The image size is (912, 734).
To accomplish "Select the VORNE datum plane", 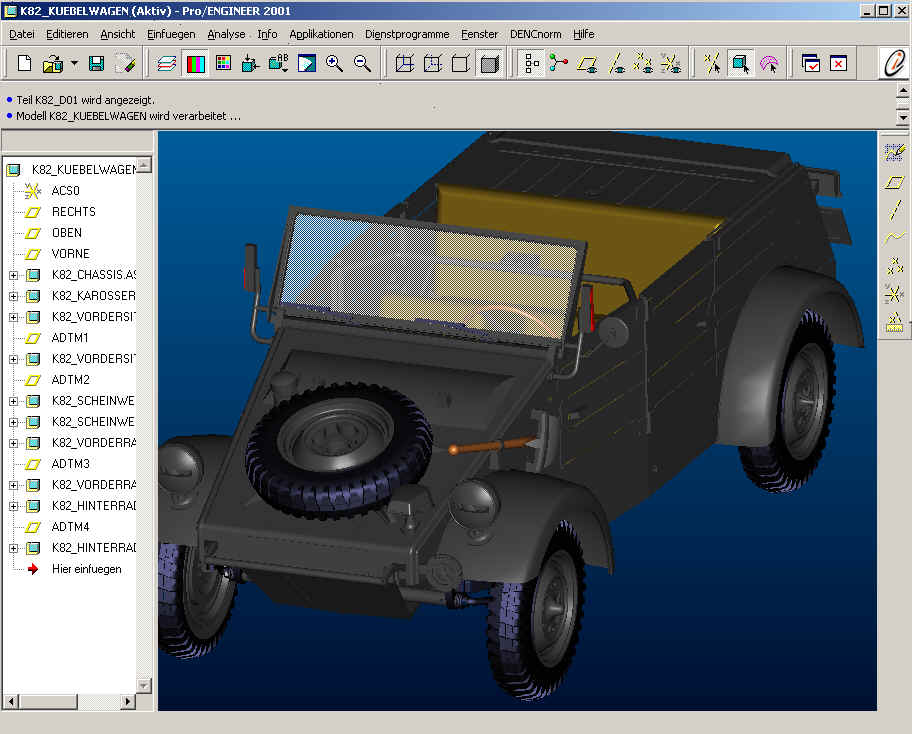I will coord(70,254).
